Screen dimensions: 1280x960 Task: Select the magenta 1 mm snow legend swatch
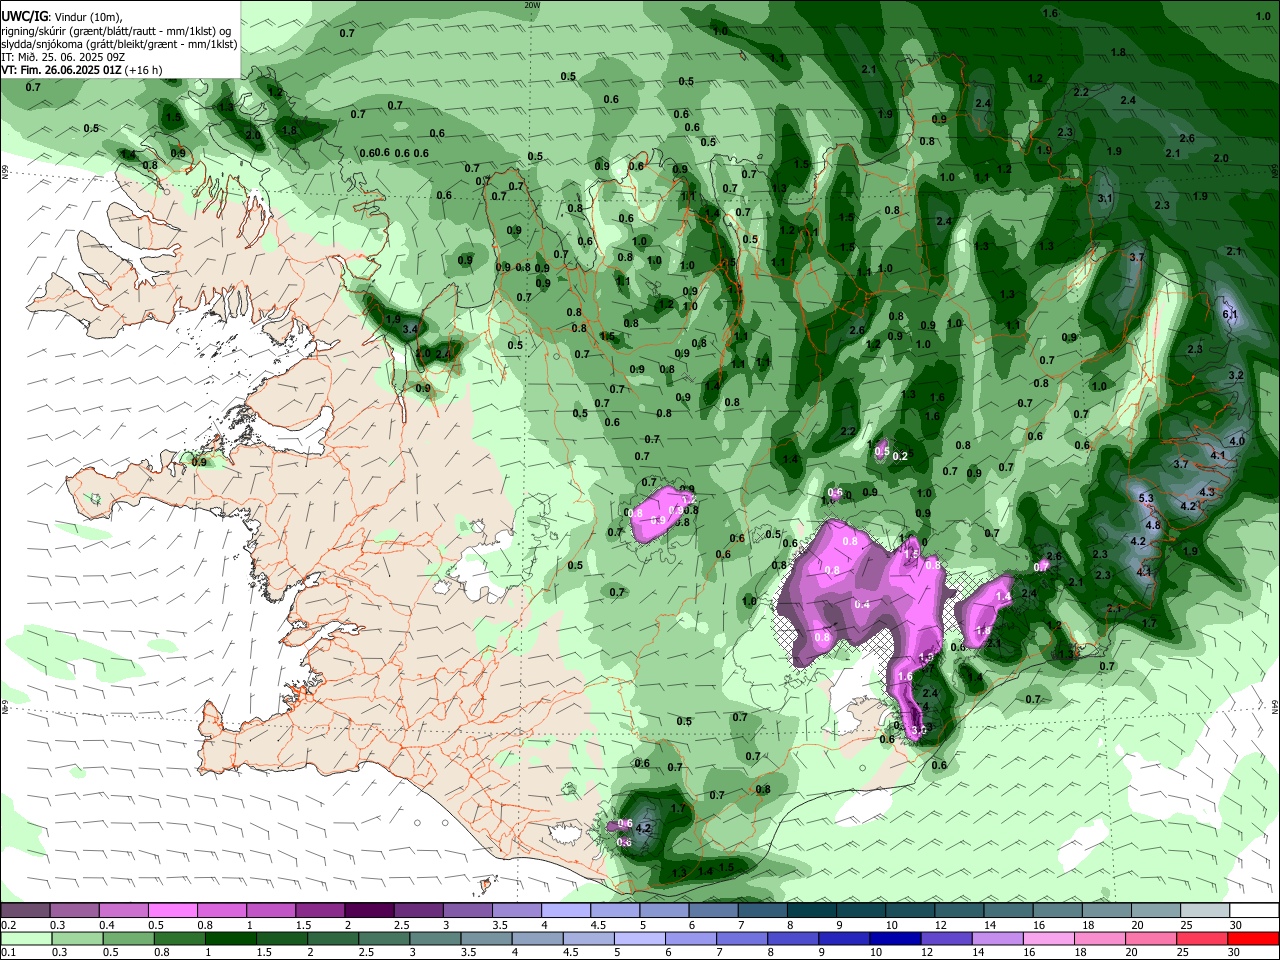[270, 911]
